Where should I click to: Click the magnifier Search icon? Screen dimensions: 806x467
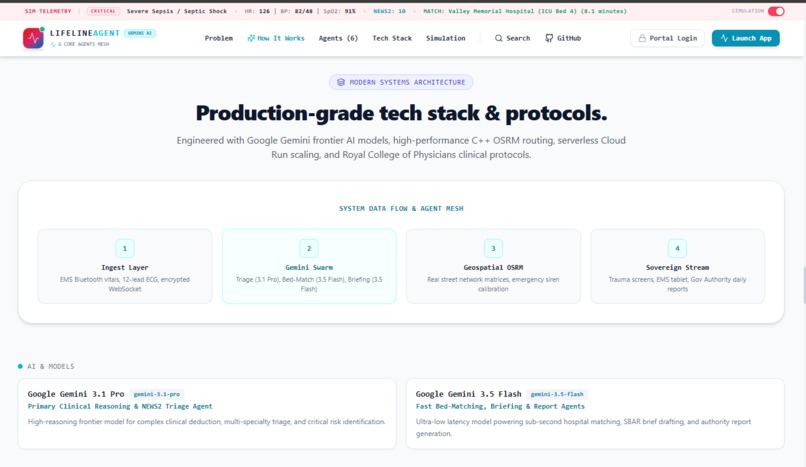coord(499,38)
